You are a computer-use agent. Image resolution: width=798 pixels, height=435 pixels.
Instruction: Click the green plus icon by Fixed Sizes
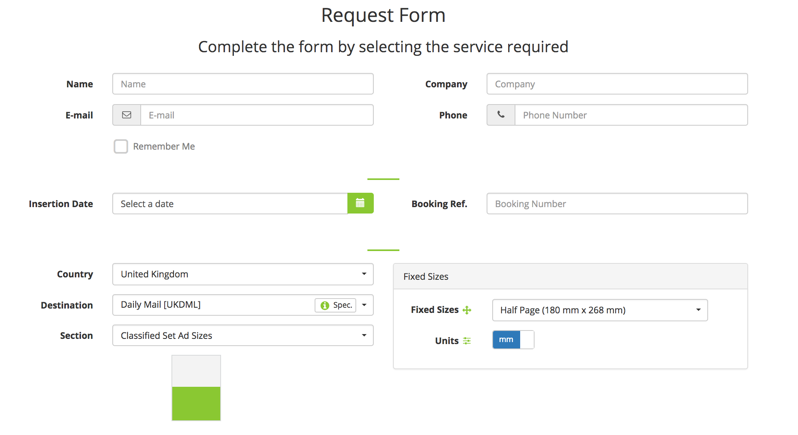(467, 310)
